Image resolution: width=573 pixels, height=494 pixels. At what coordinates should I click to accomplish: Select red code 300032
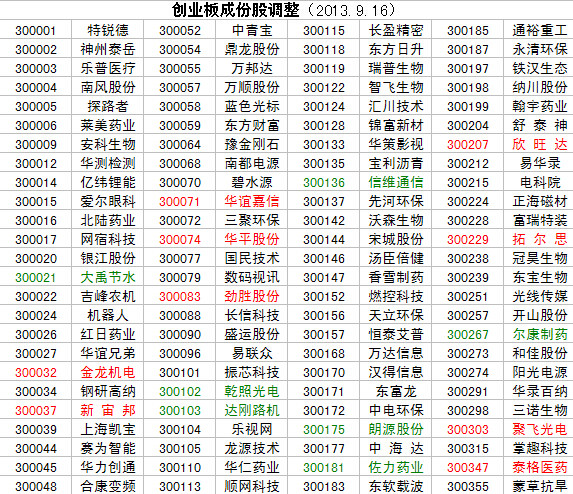(36, 373)
